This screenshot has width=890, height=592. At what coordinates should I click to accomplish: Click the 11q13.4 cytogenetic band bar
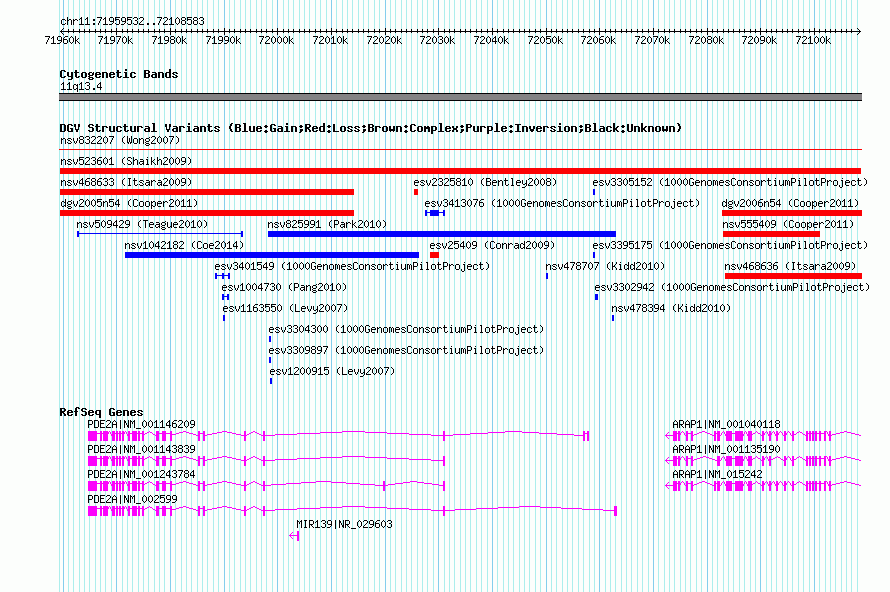coord(460,97)
